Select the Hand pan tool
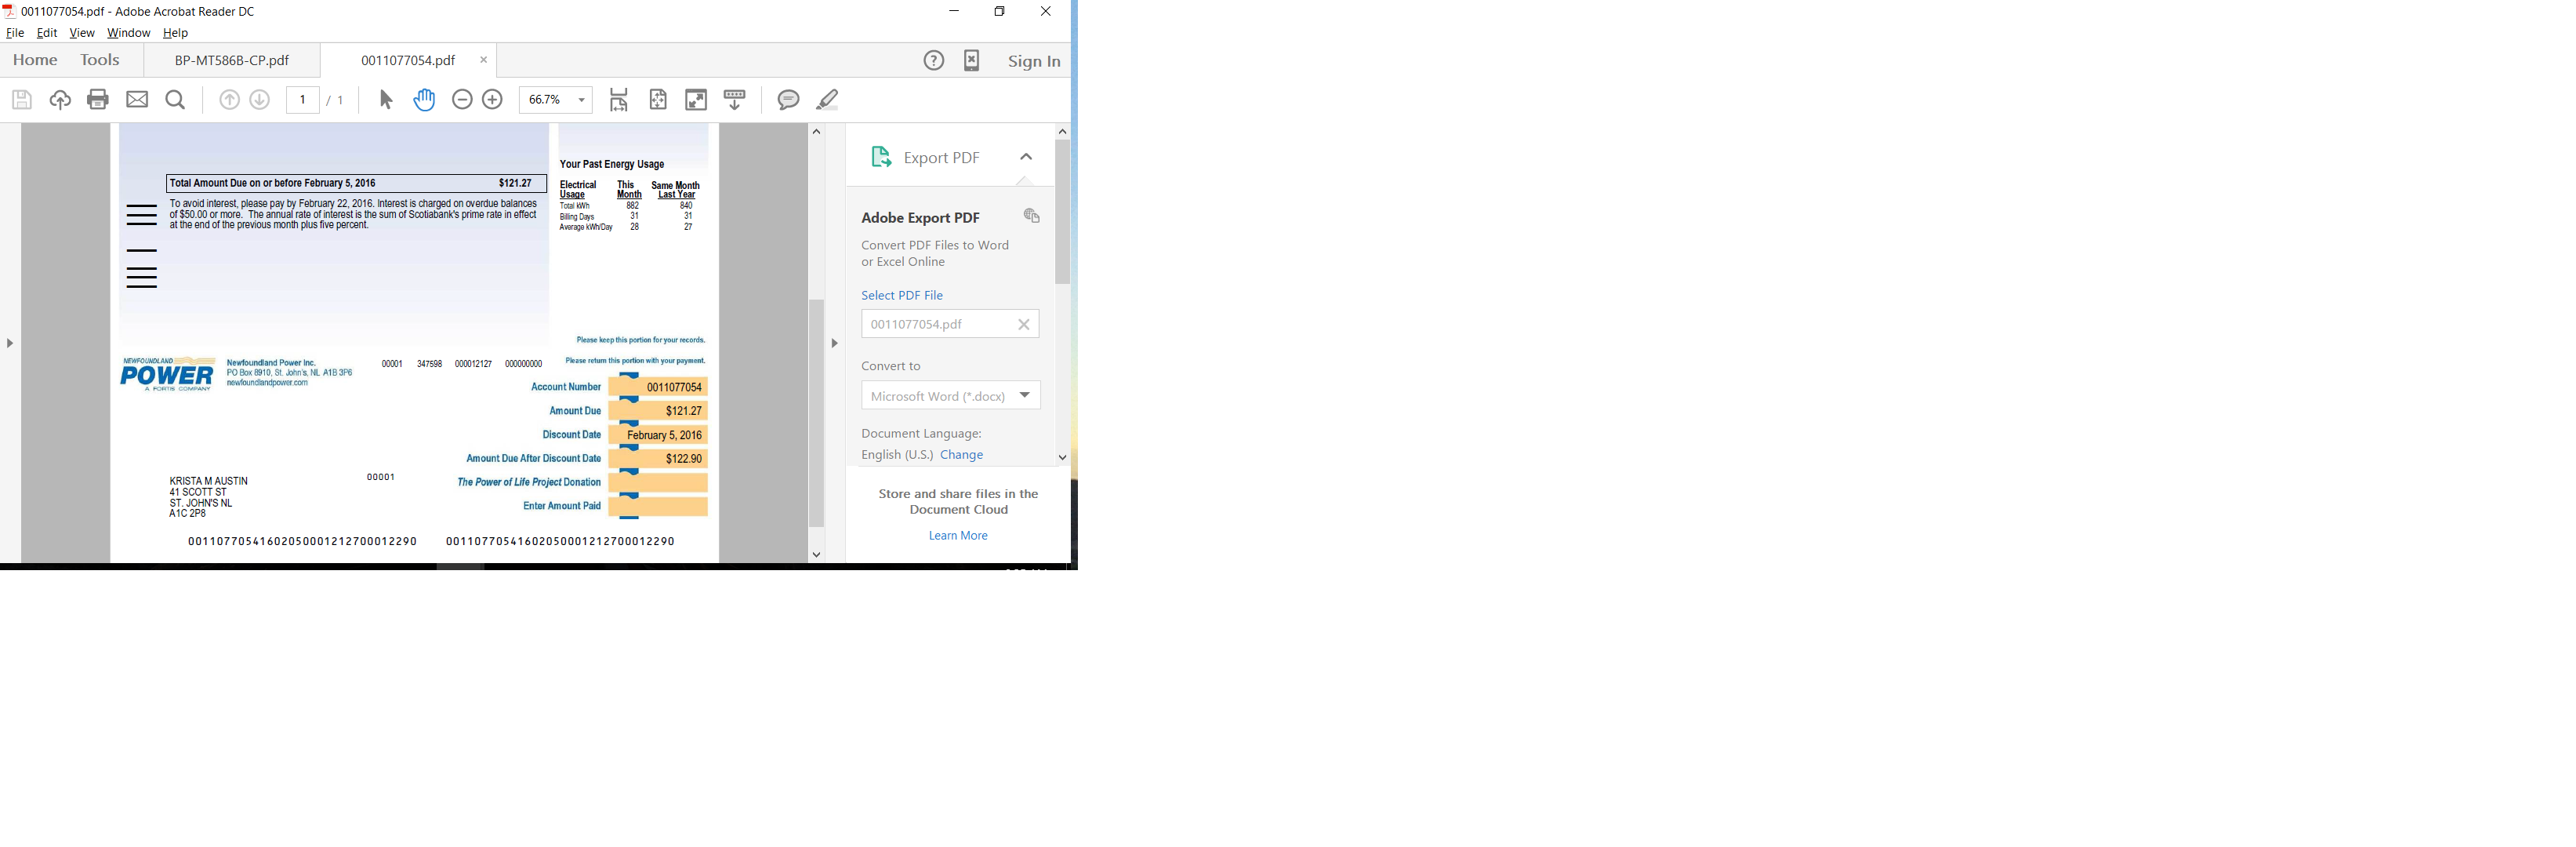This screenshot has height=847, width=2576. (x=424, y=99)
